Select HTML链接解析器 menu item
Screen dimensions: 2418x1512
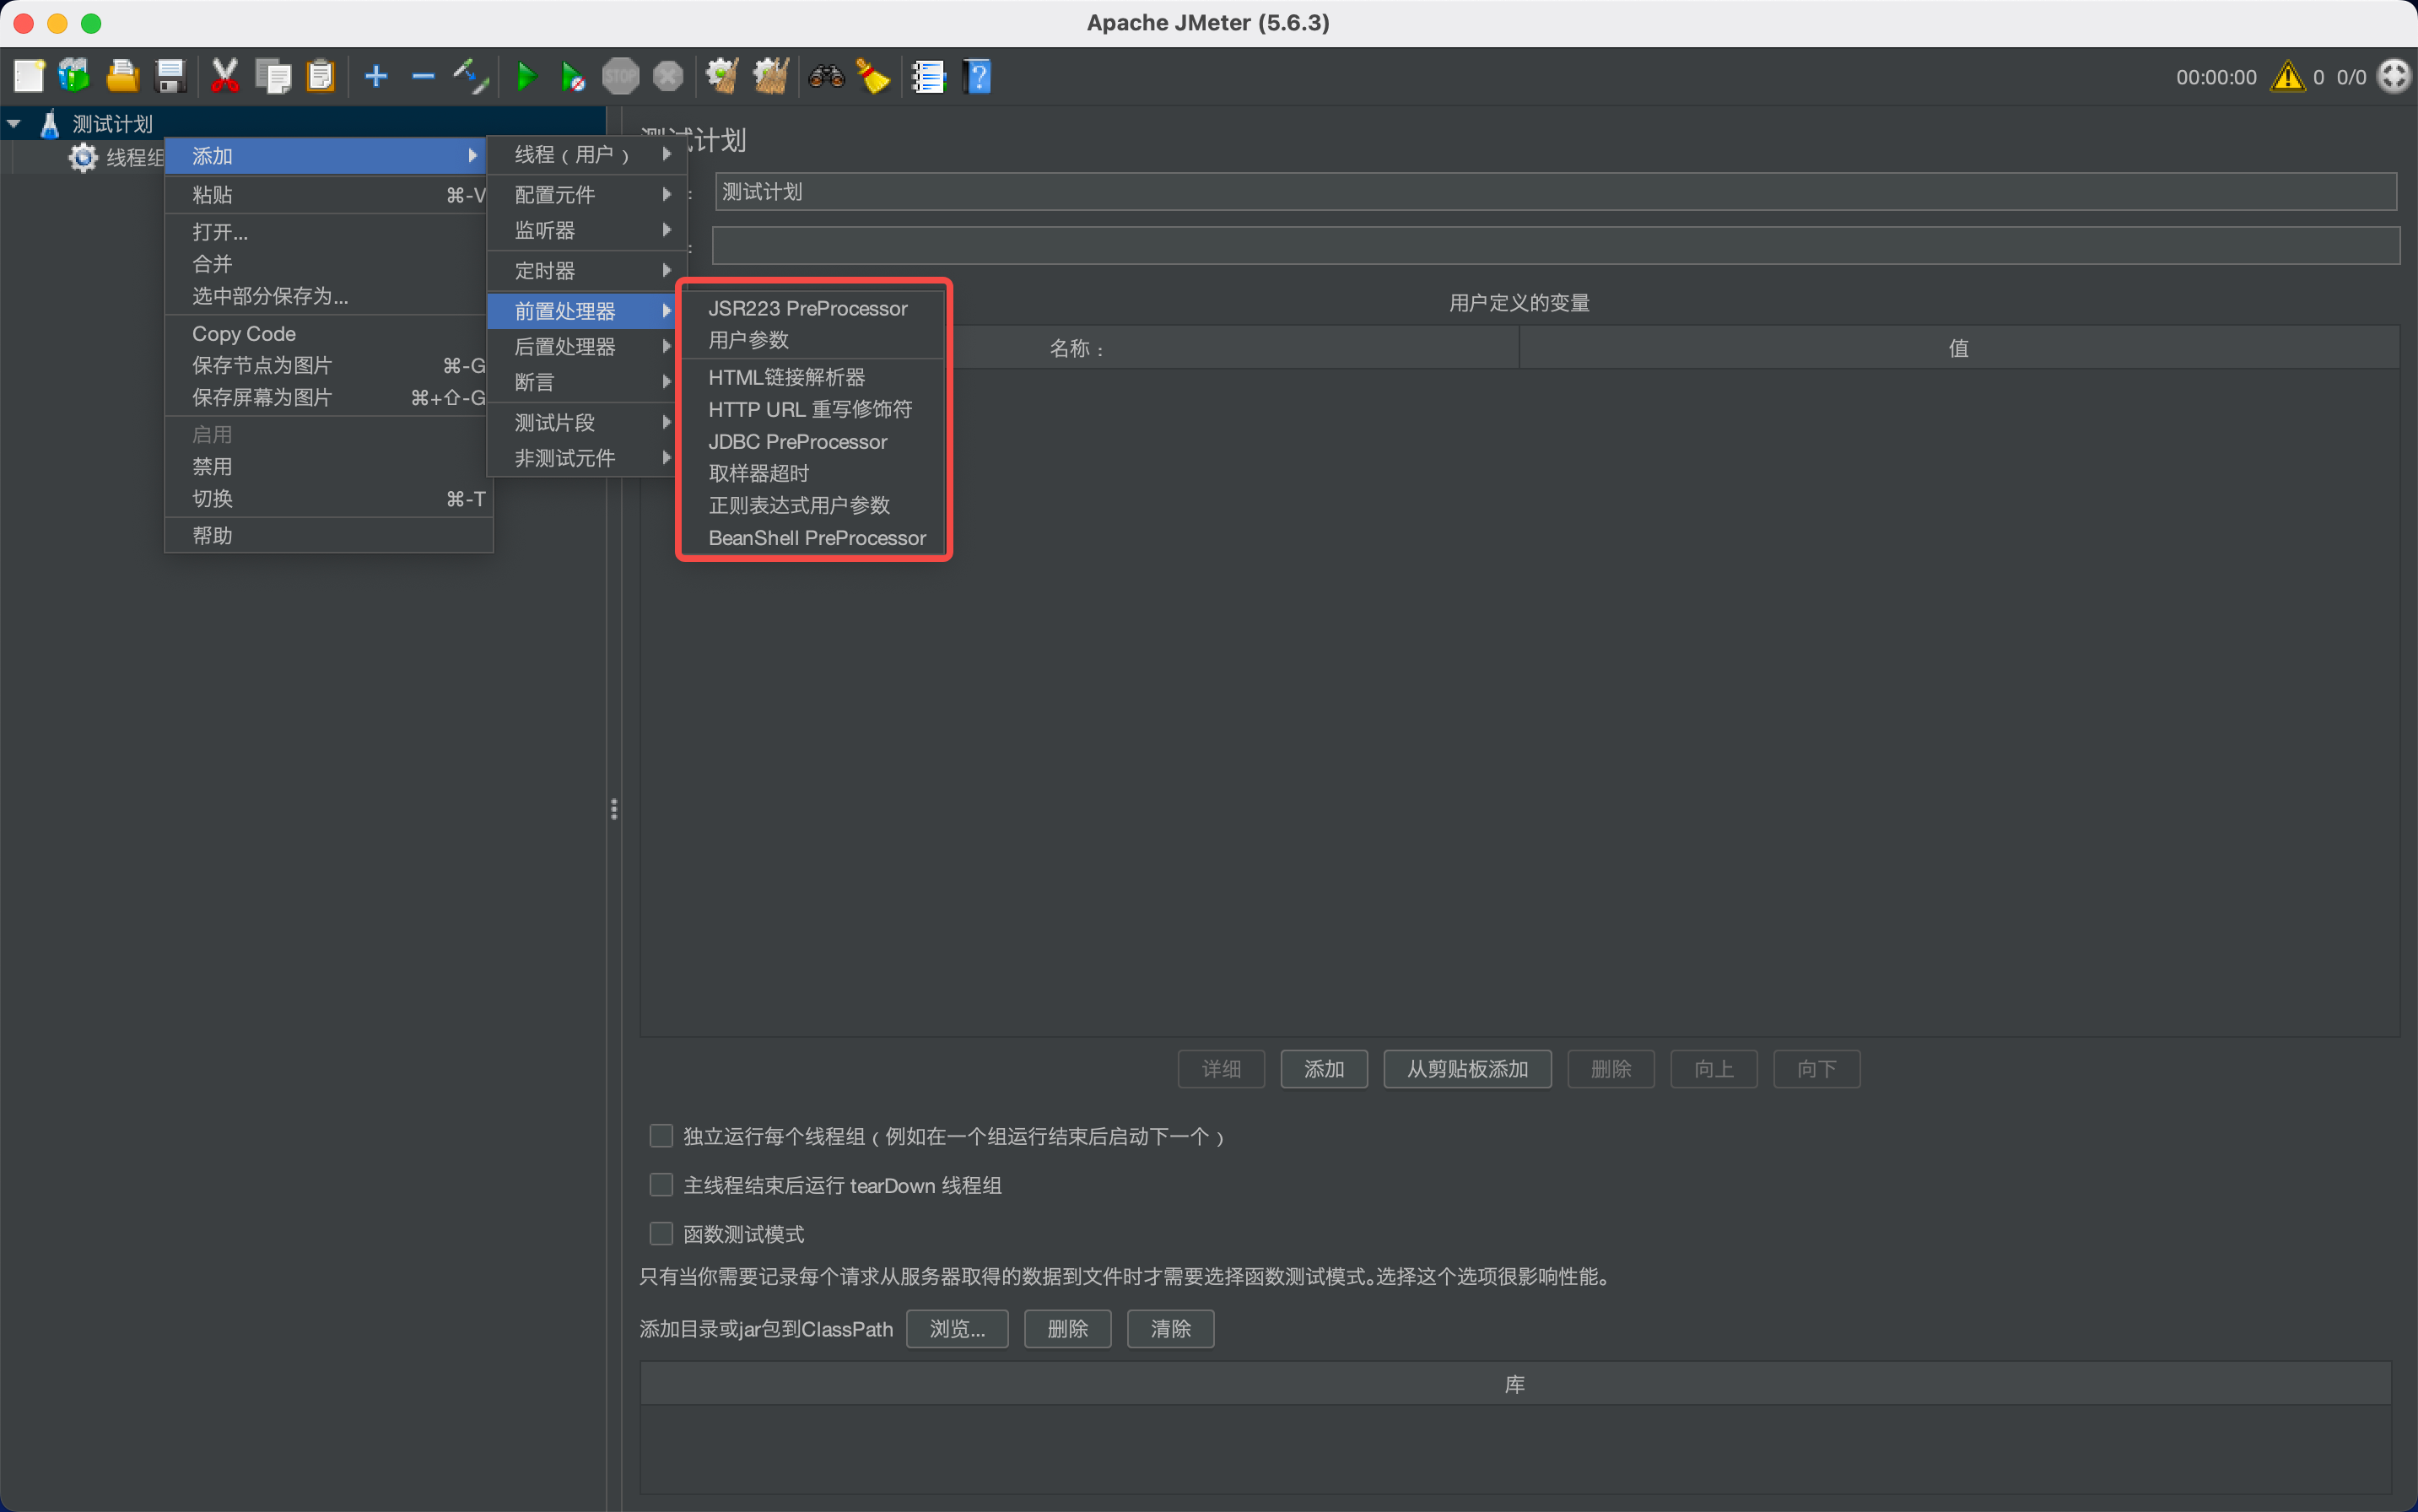coord(813,377)
